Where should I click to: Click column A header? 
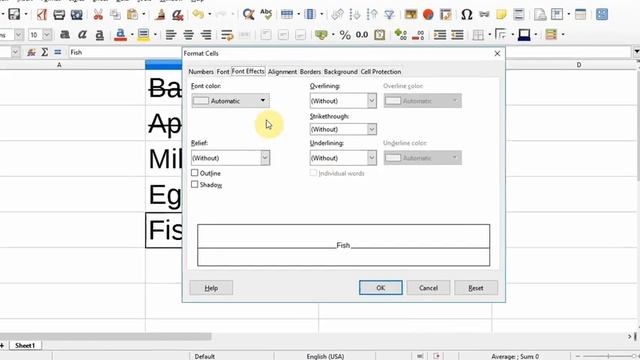[x=59, y=65]
